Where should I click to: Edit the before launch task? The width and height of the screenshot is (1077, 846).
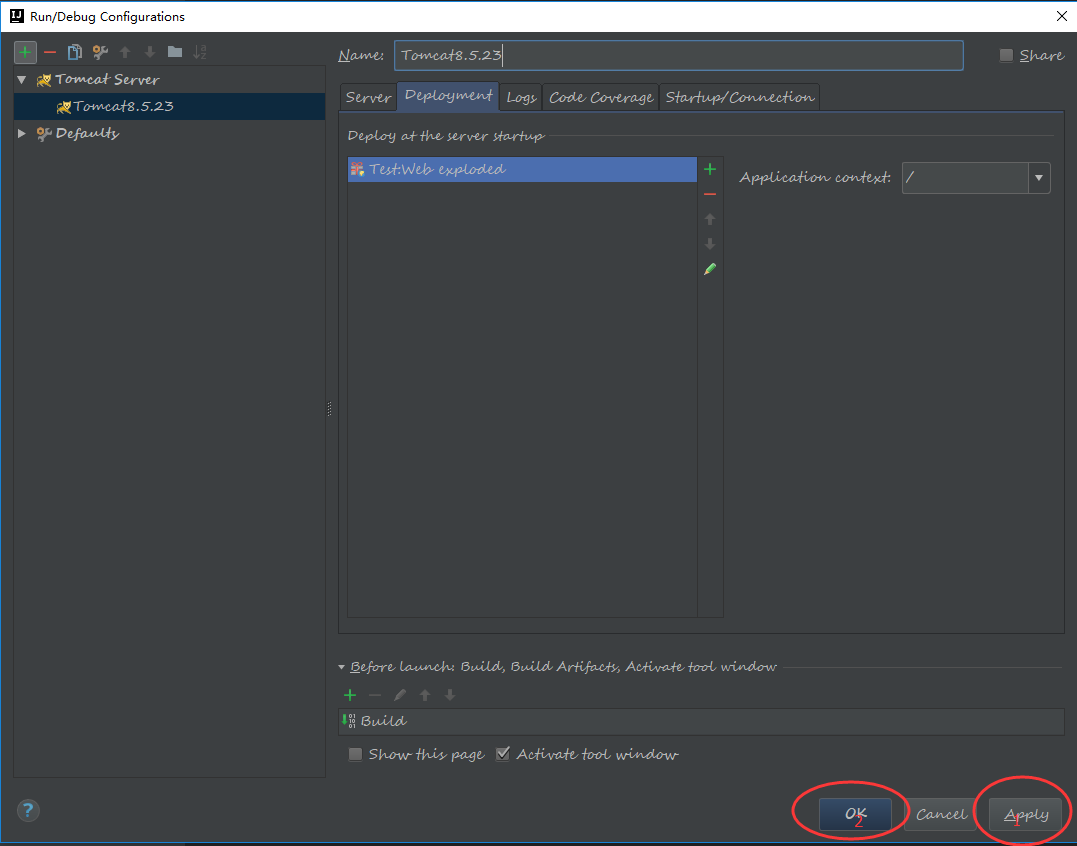tap(400, 695)
